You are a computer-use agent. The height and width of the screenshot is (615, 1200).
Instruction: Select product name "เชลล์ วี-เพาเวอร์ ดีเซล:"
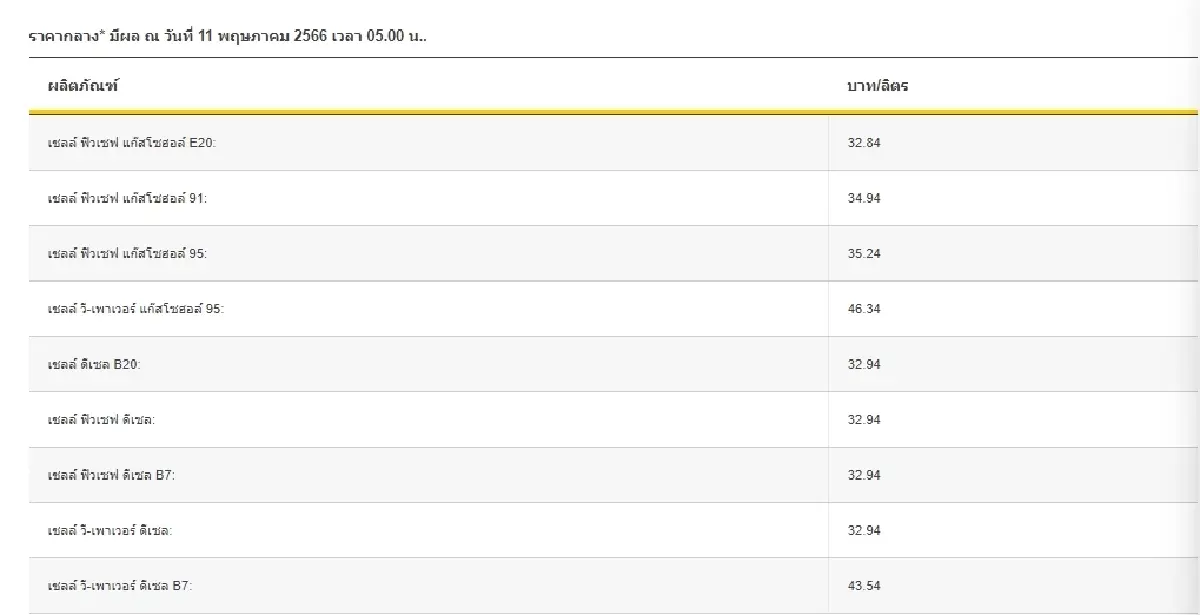[110, 530]
